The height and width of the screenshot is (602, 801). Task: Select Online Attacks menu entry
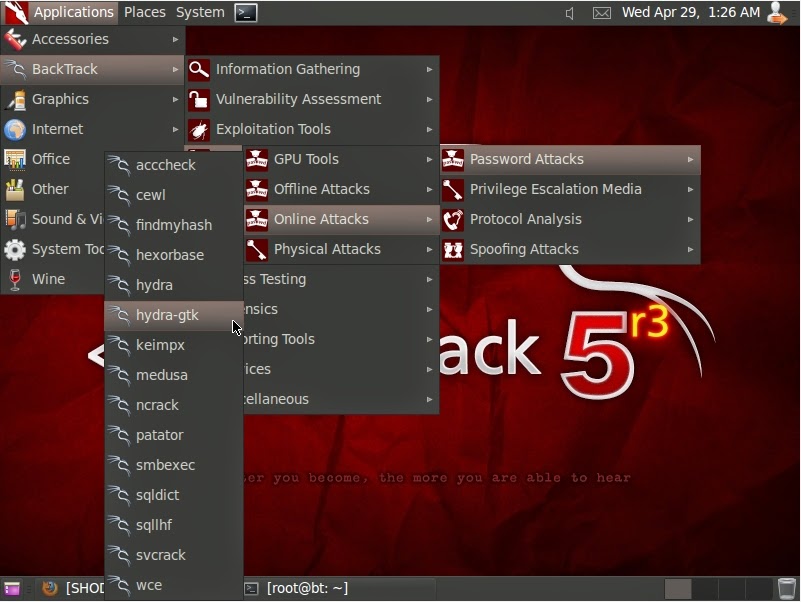[341, 220]
